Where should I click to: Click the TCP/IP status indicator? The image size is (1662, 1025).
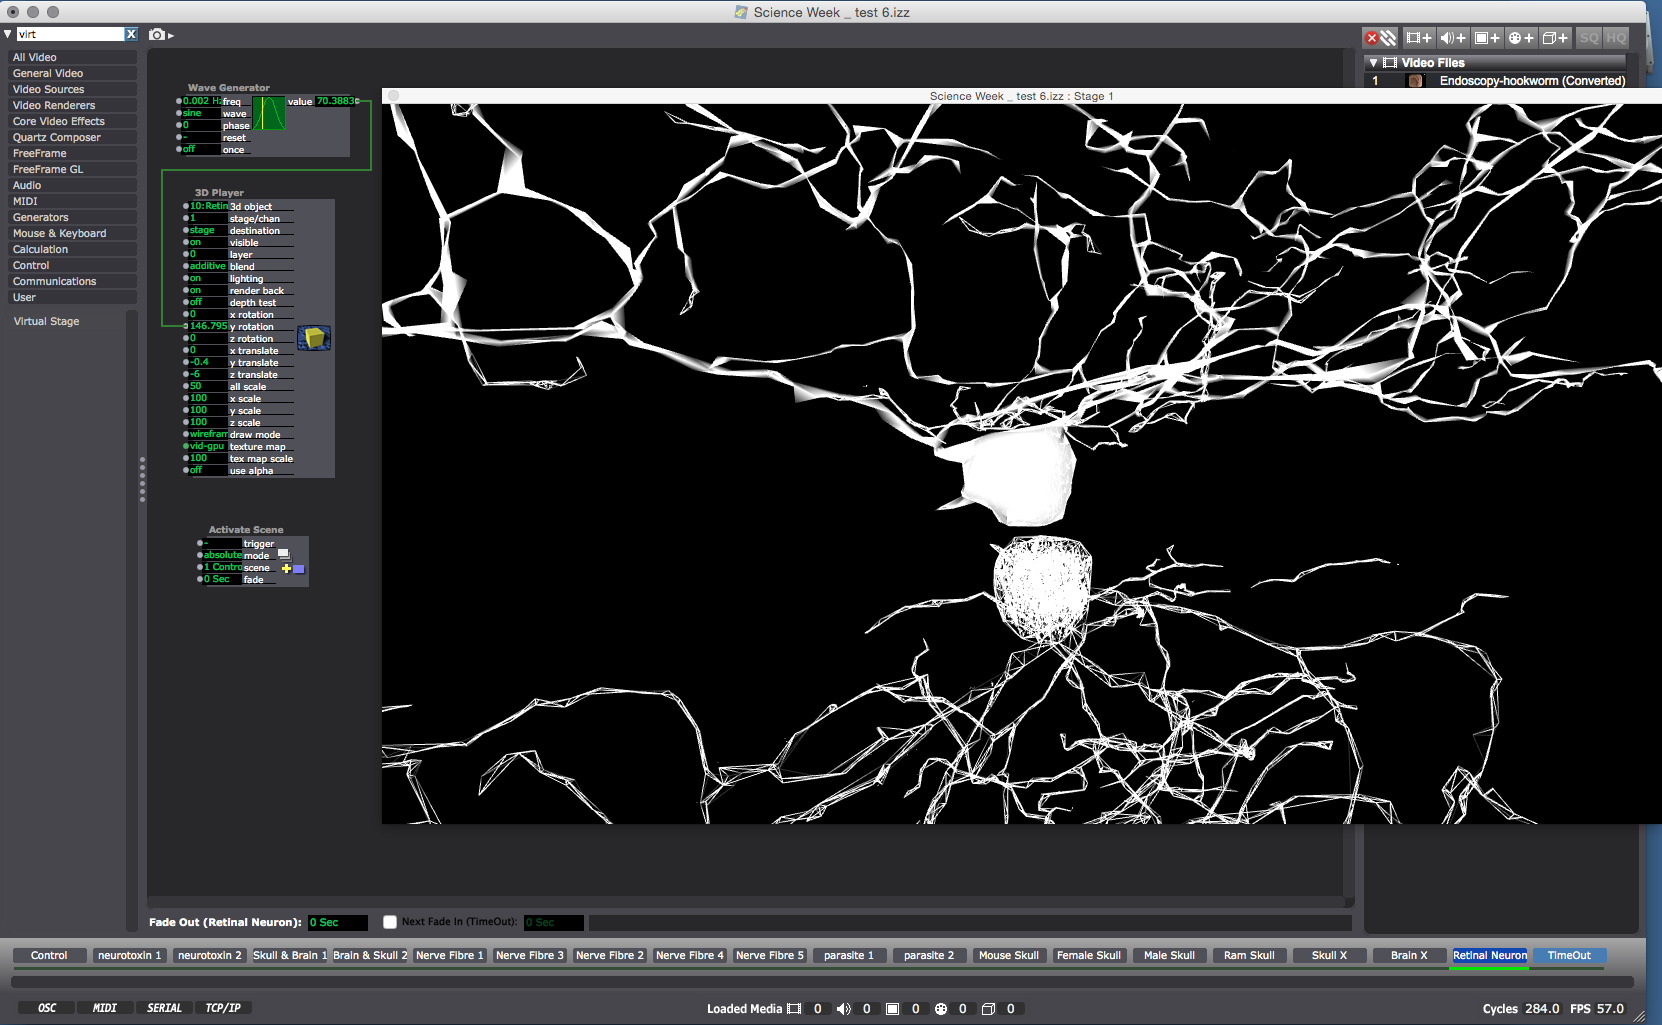point(223,1008)
